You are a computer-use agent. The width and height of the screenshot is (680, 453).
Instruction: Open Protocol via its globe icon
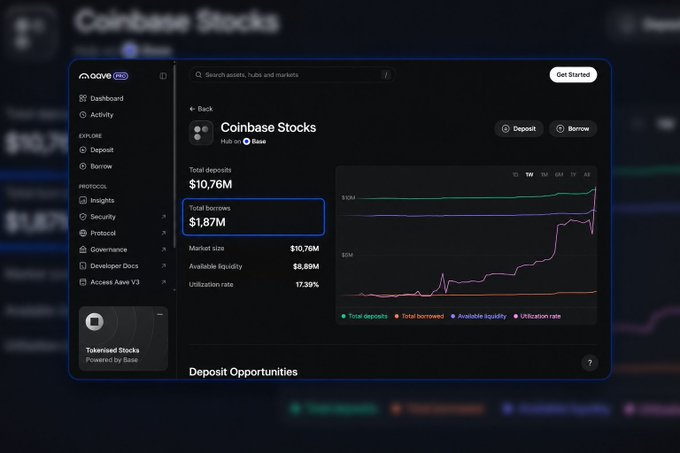83,233
